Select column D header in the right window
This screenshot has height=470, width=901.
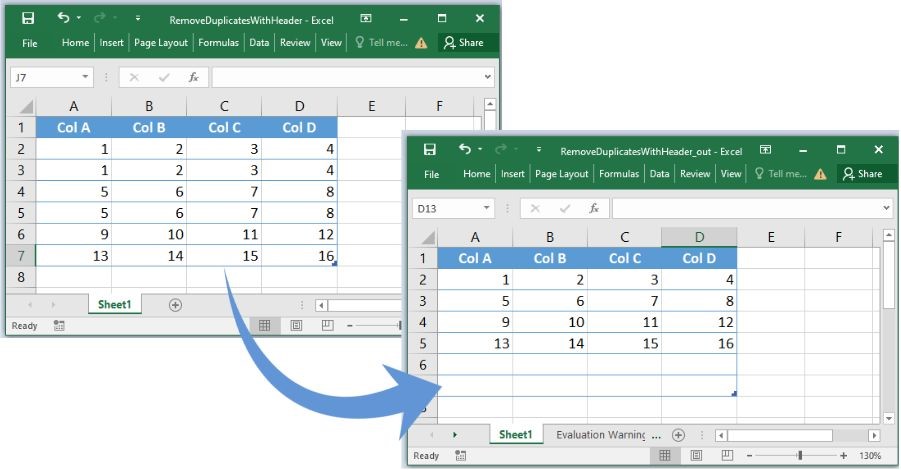699,236
